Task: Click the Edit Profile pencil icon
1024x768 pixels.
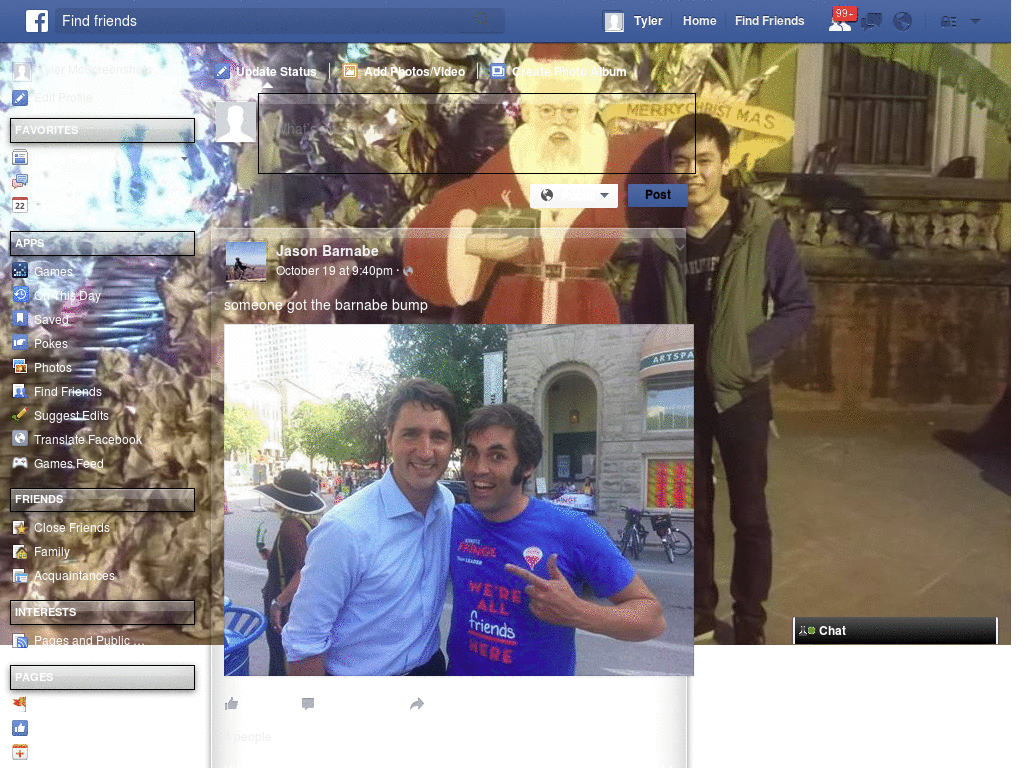Action: click(20, 98)
